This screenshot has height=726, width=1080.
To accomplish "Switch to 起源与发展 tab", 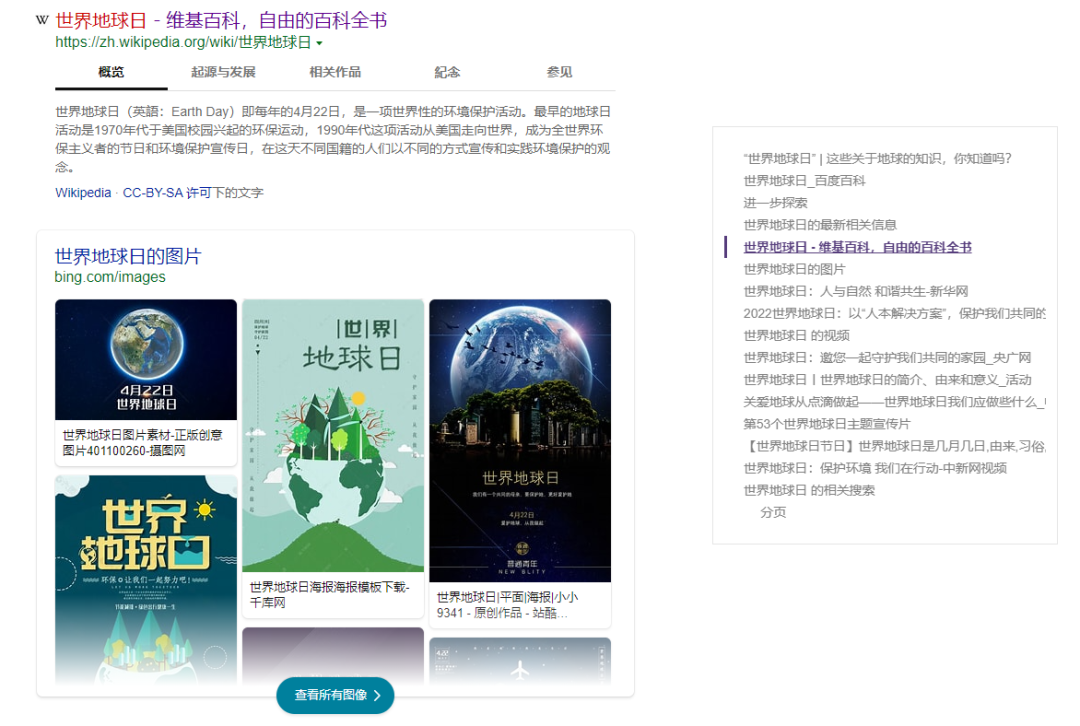I will tap(223, 72).
